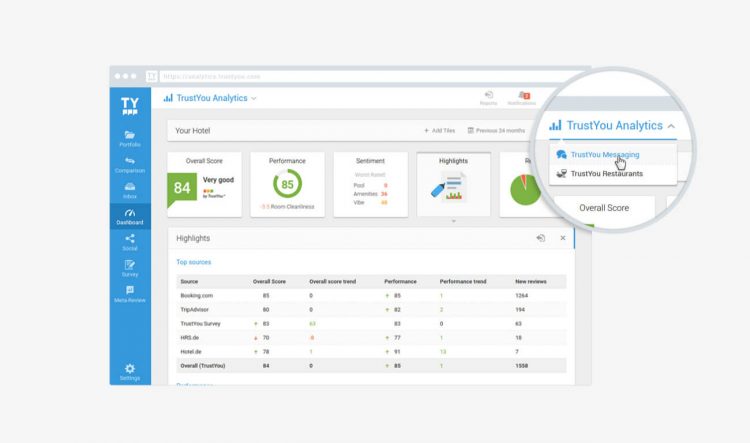Click the Very good rating label

(218, 180)
